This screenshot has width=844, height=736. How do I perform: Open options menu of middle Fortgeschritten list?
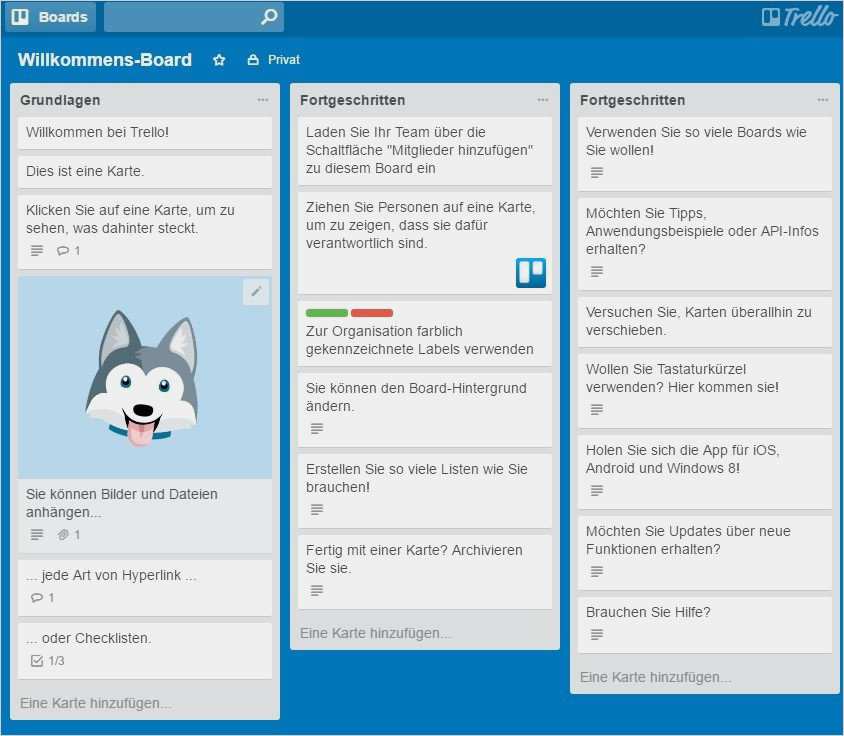[x=543, y=100]
